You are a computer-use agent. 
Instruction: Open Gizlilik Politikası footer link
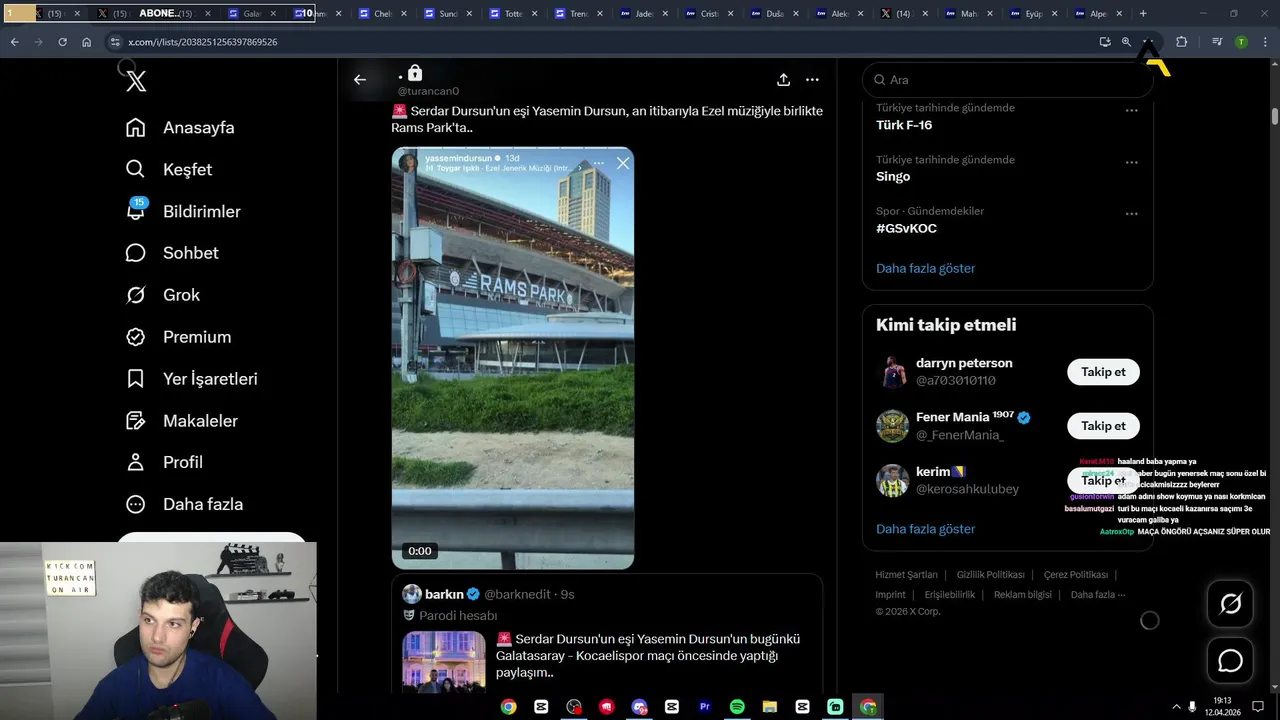pos(990,575)
